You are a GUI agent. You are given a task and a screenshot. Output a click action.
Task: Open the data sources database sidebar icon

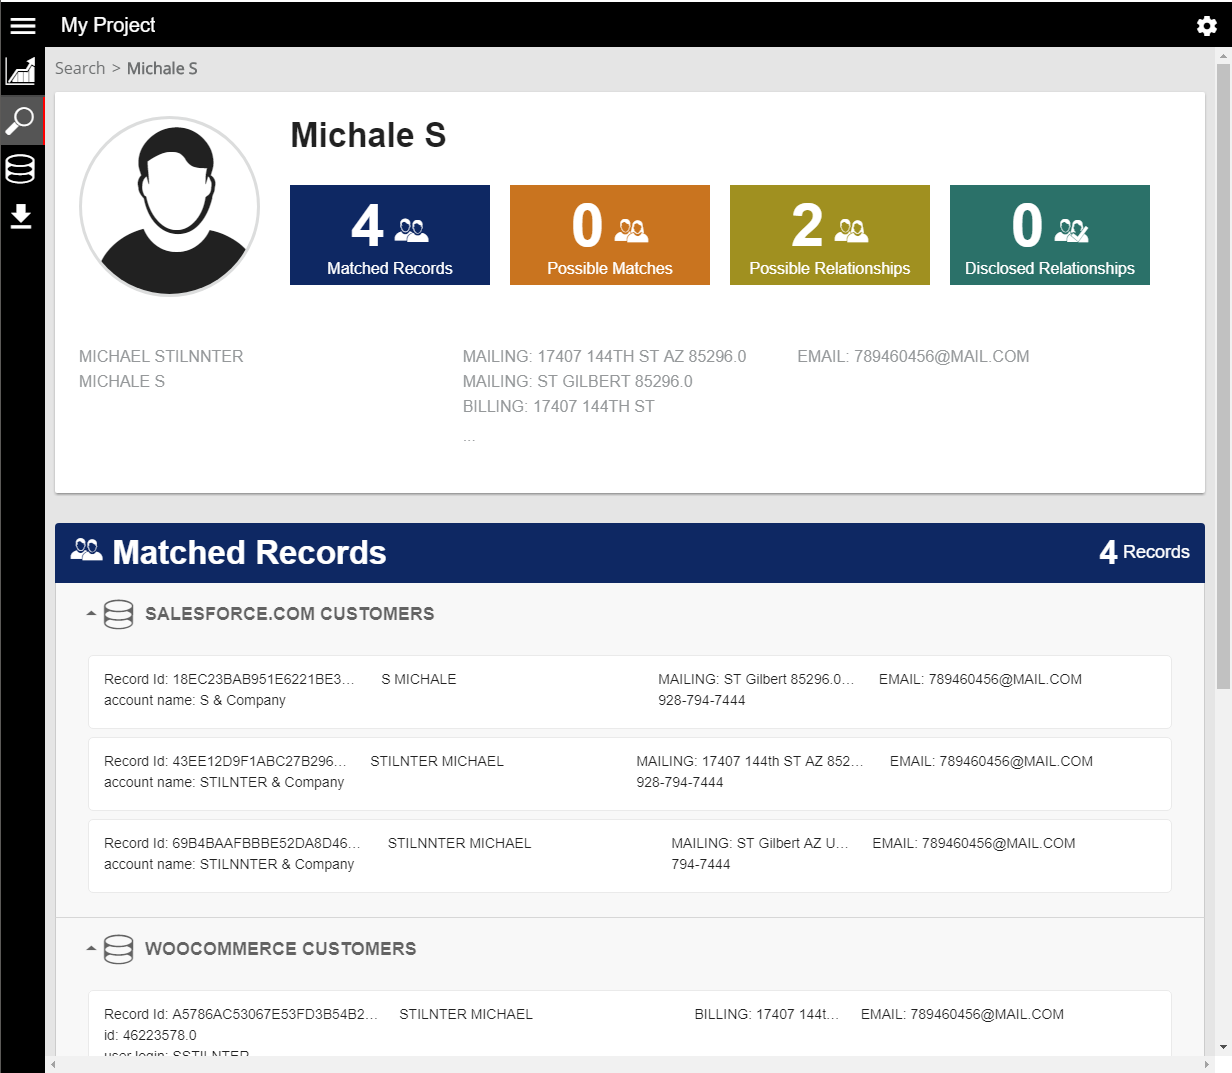(21, 169)
